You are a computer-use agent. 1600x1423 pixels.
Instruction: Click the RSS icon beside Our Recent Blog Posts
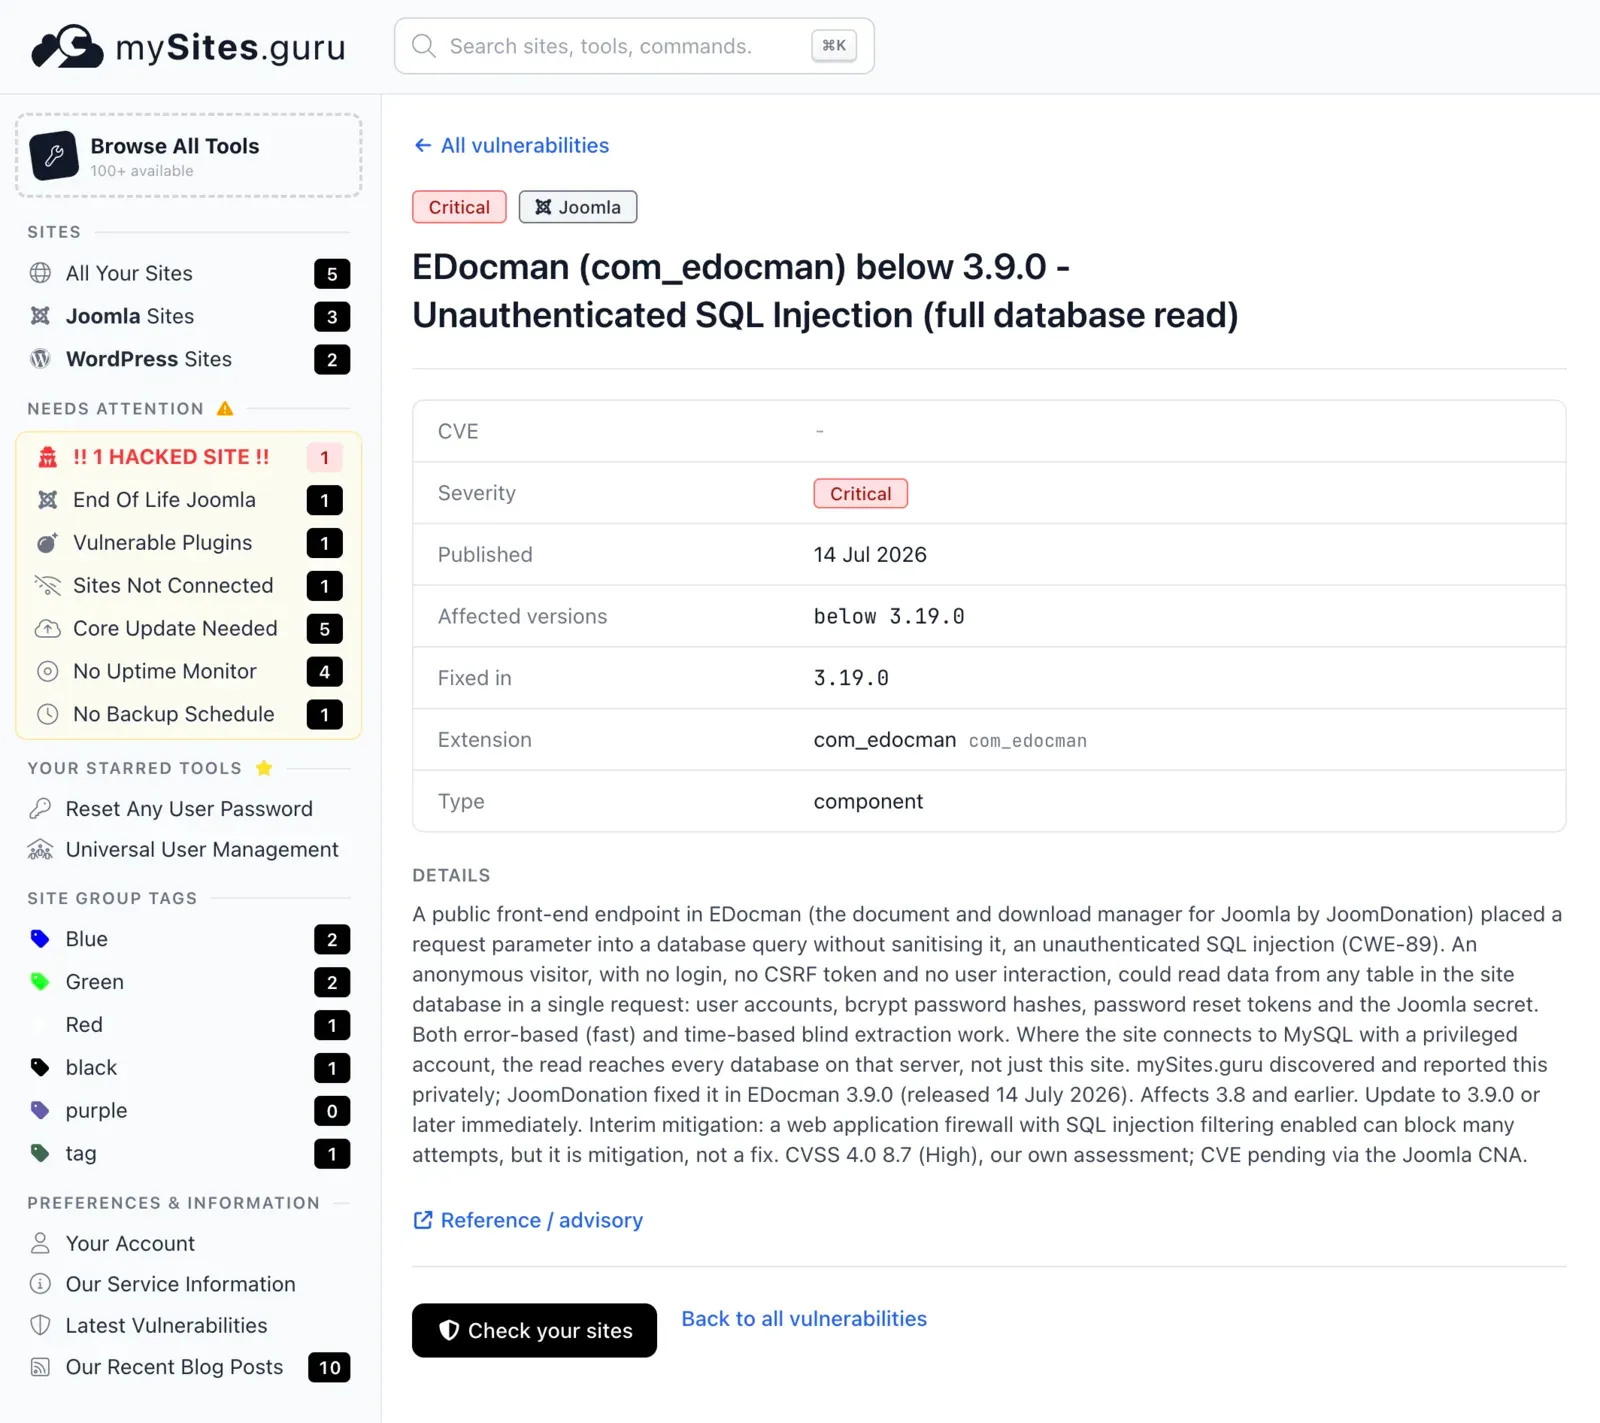[40, 1367]
